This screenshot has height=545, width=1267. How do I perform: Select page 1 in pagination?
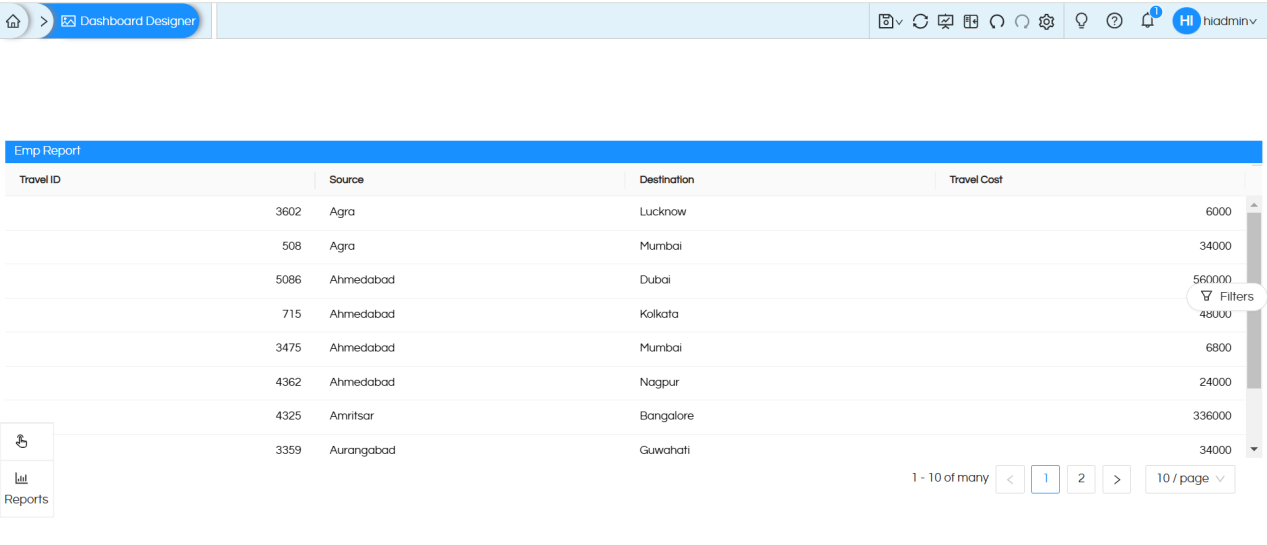1045,479
